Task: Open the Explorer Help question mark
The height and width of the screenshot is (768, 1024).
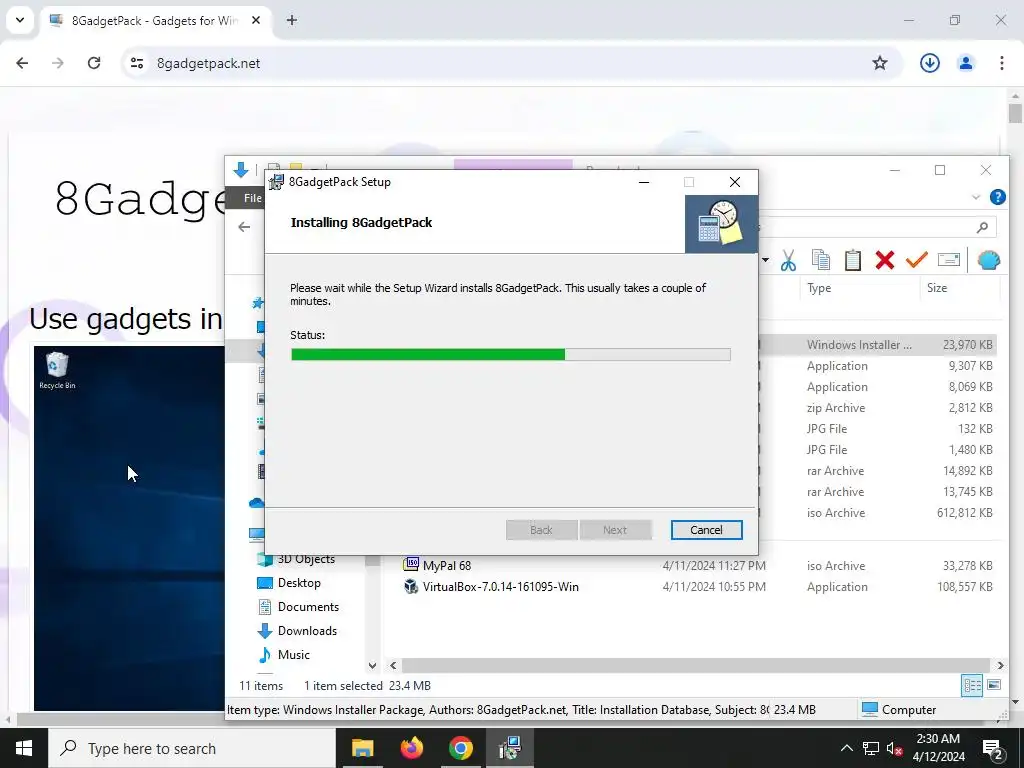Action: pyautogui.click(x=997, y=197)
